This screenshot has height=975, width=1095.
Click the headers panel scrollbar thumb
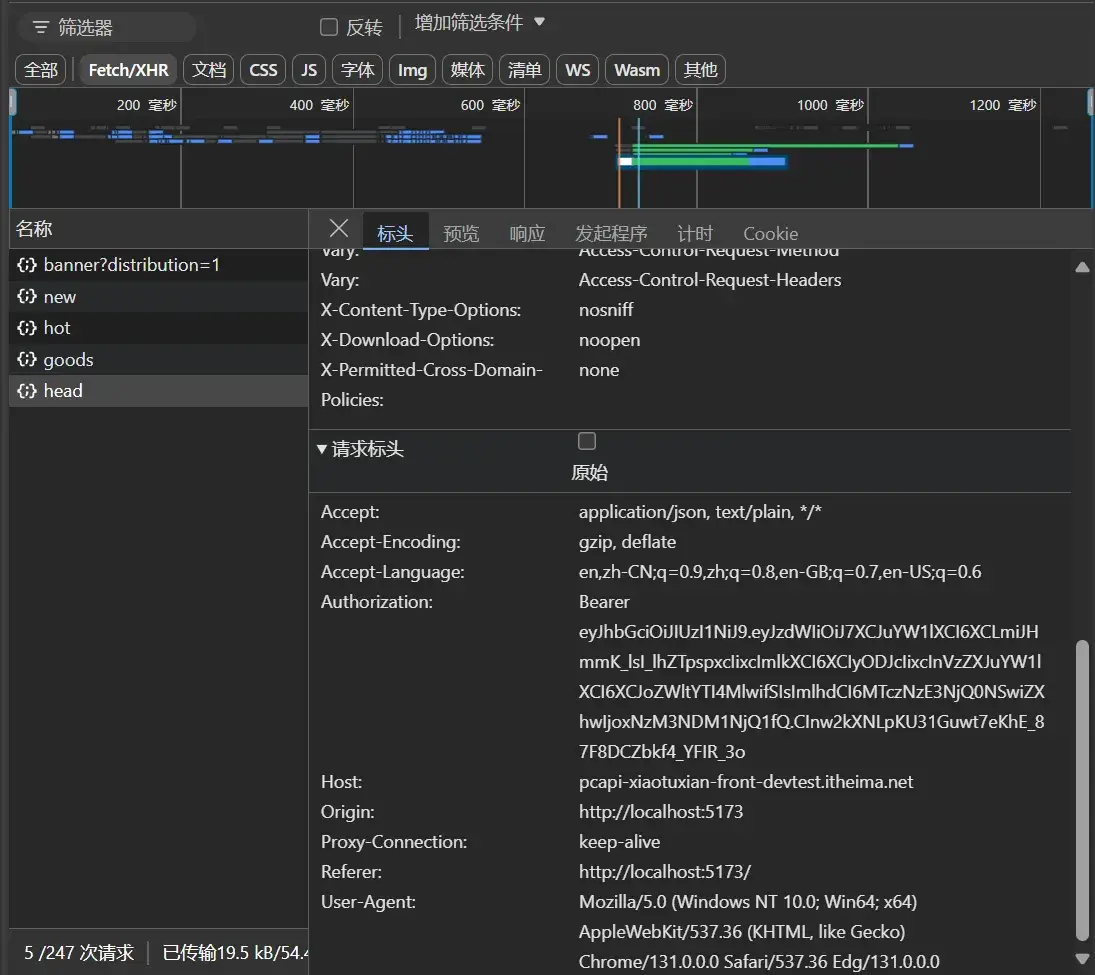coord(1082,790)
